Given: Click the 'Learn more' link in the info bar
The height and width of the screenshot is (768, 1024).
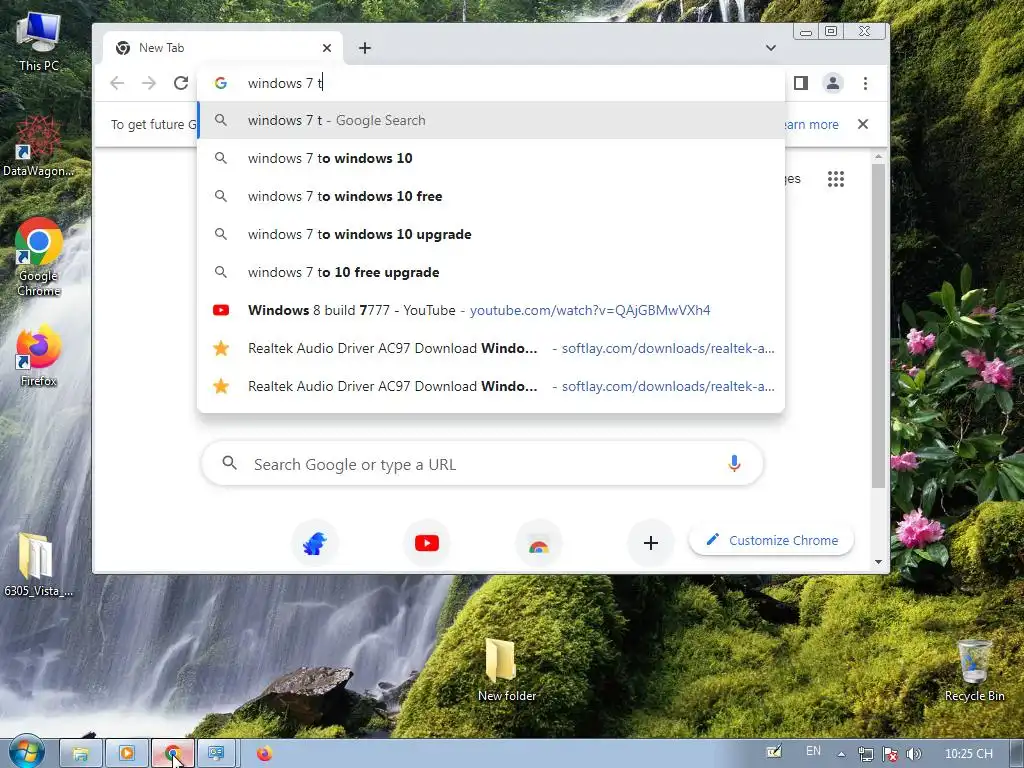Looking at the screenshot, I should [x=811, y=124].
